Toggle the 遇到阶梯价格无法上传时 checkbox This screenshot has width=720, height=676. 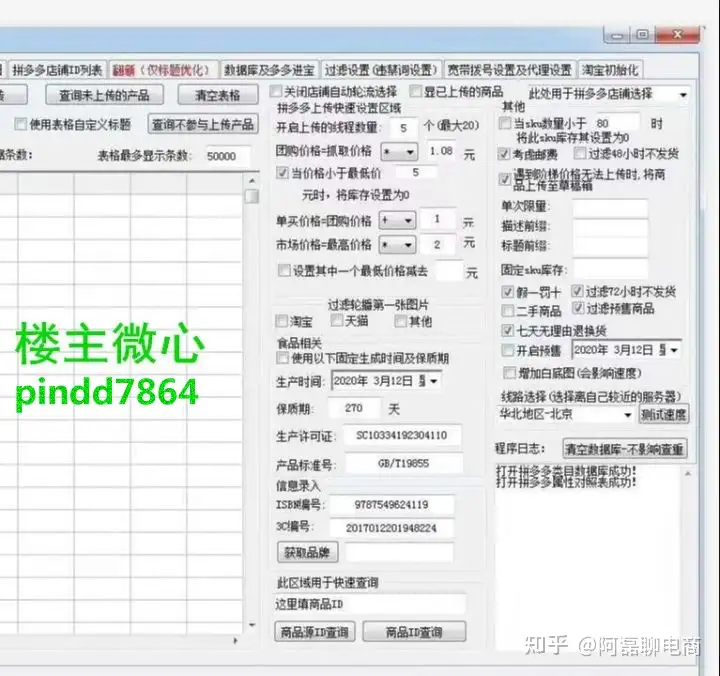click(x=505, y=180)
